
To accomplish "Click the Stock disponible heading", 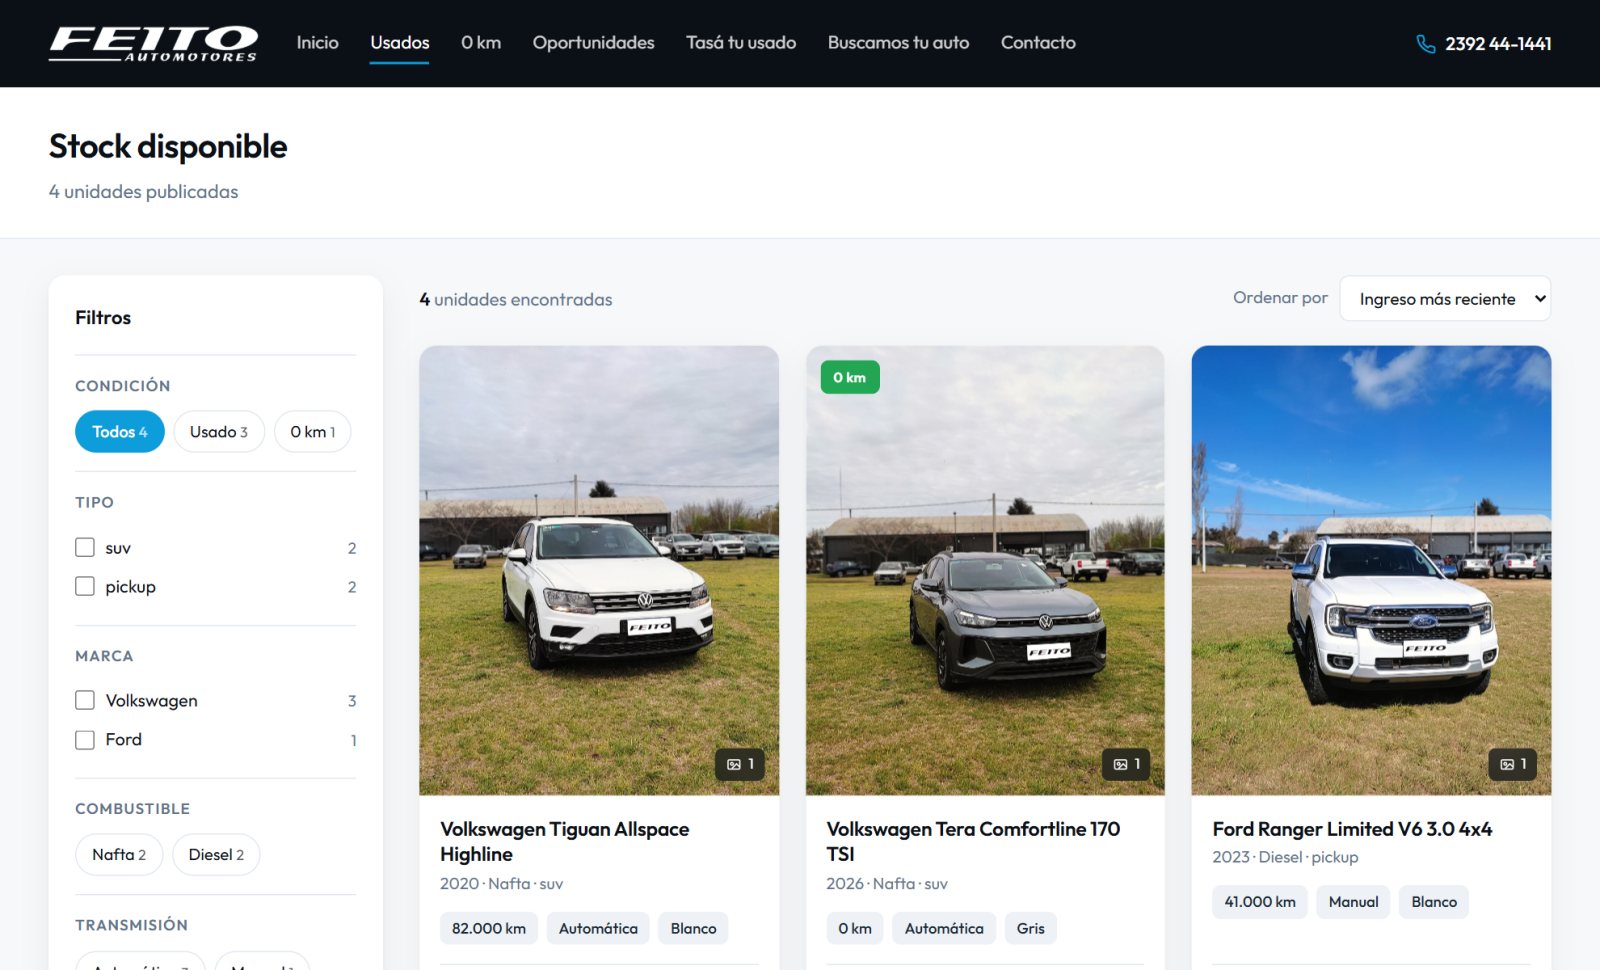I will (x=168, y=146).
